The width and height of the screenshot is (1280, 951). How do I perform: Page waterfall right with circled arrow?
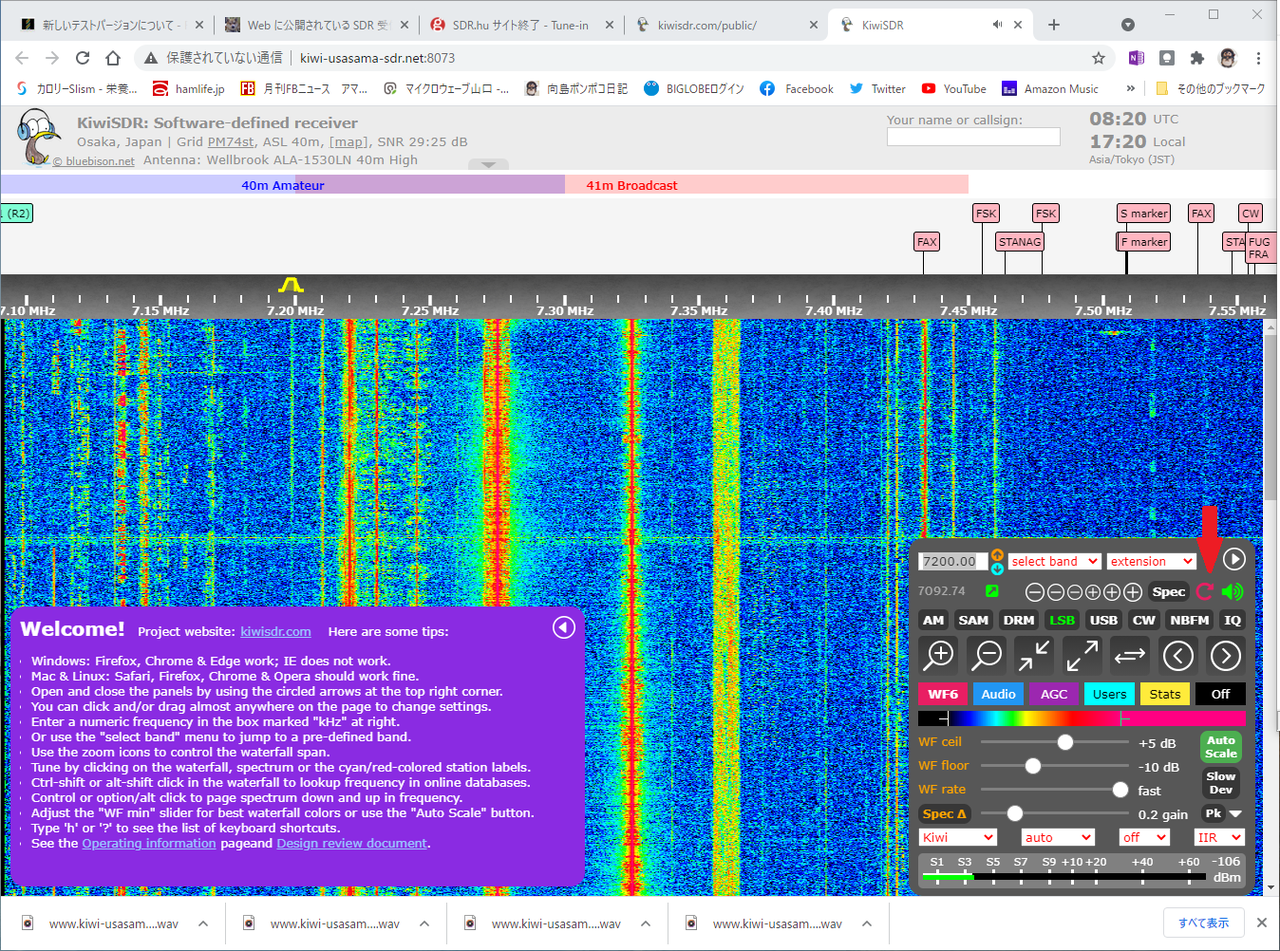(1225, 655)
